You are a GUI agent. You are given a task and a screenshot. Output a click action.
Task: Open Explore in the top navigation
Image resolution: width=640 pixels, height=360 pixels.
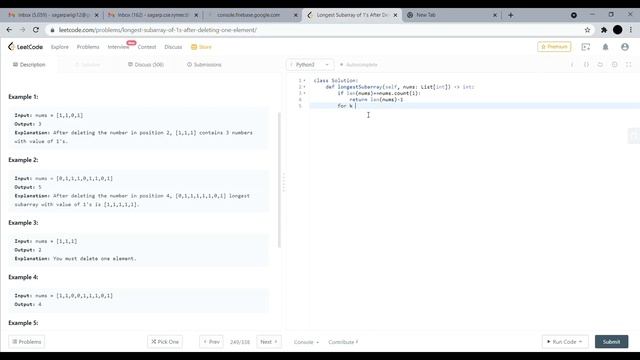click(60, 47)
